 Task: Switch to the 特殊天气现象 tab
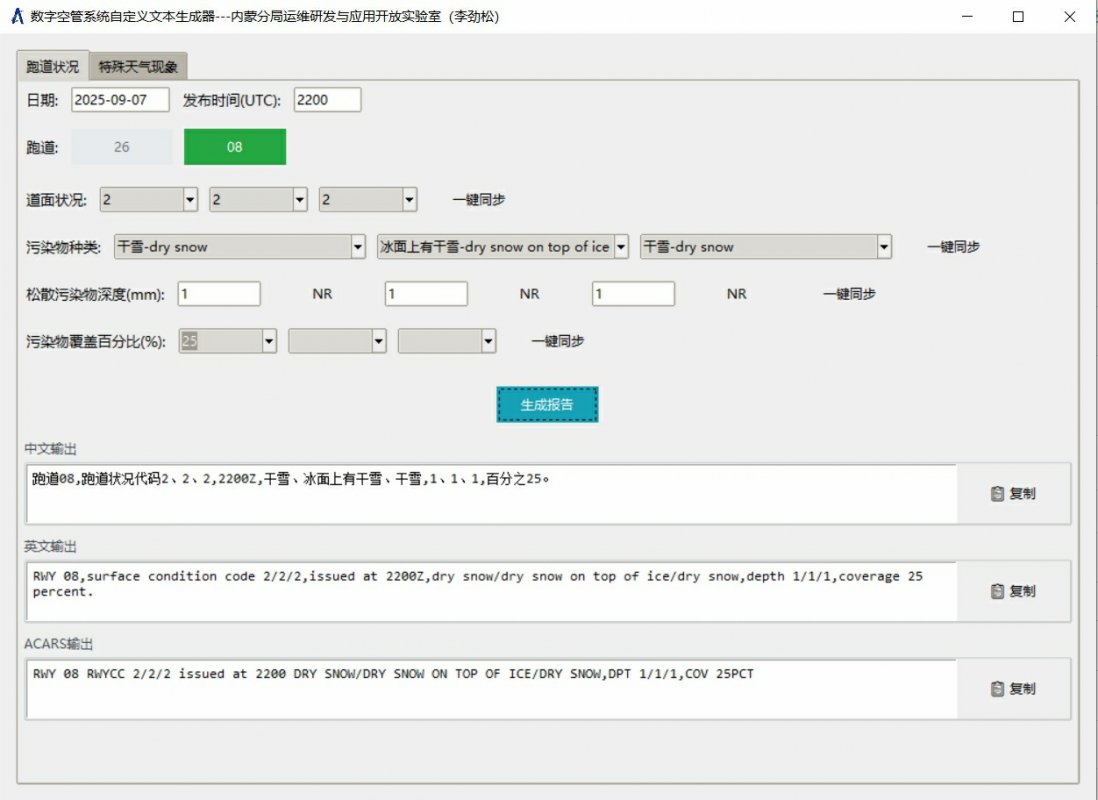tap(137, 67)
